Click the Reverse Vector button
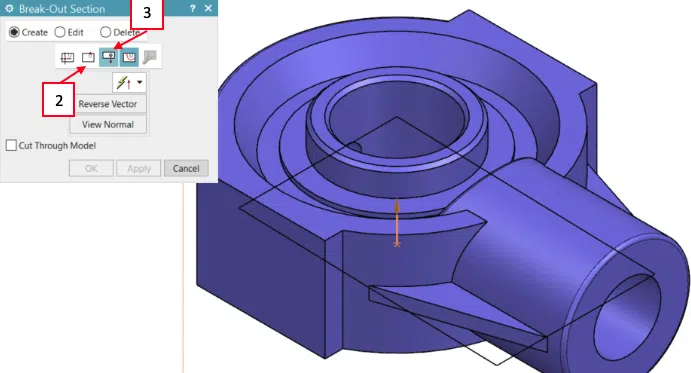Image resolution: width=691 pixels, height=373 pixels. pyautogui.click(x=108, y=104)
